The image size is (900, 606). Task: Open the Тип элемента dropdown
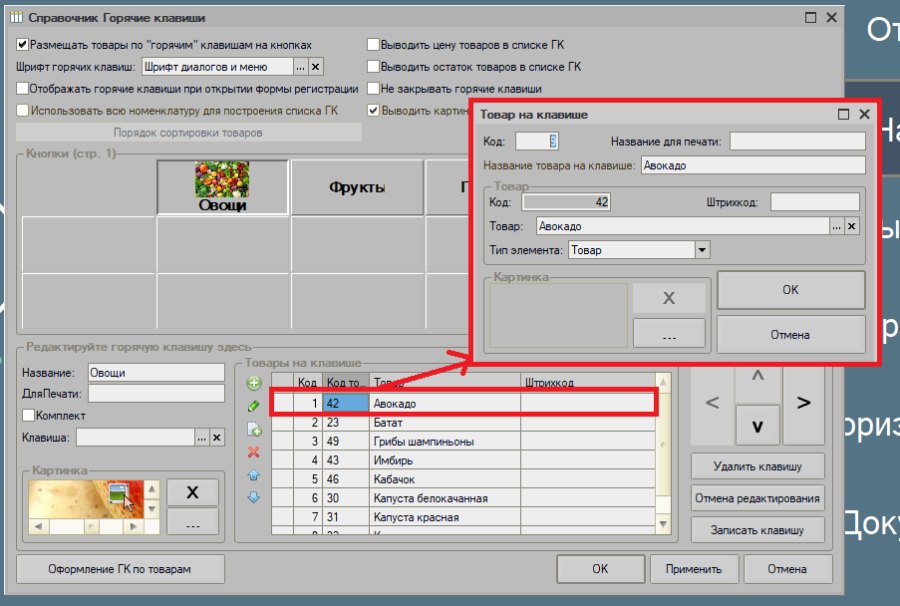(x=702, y=250)
